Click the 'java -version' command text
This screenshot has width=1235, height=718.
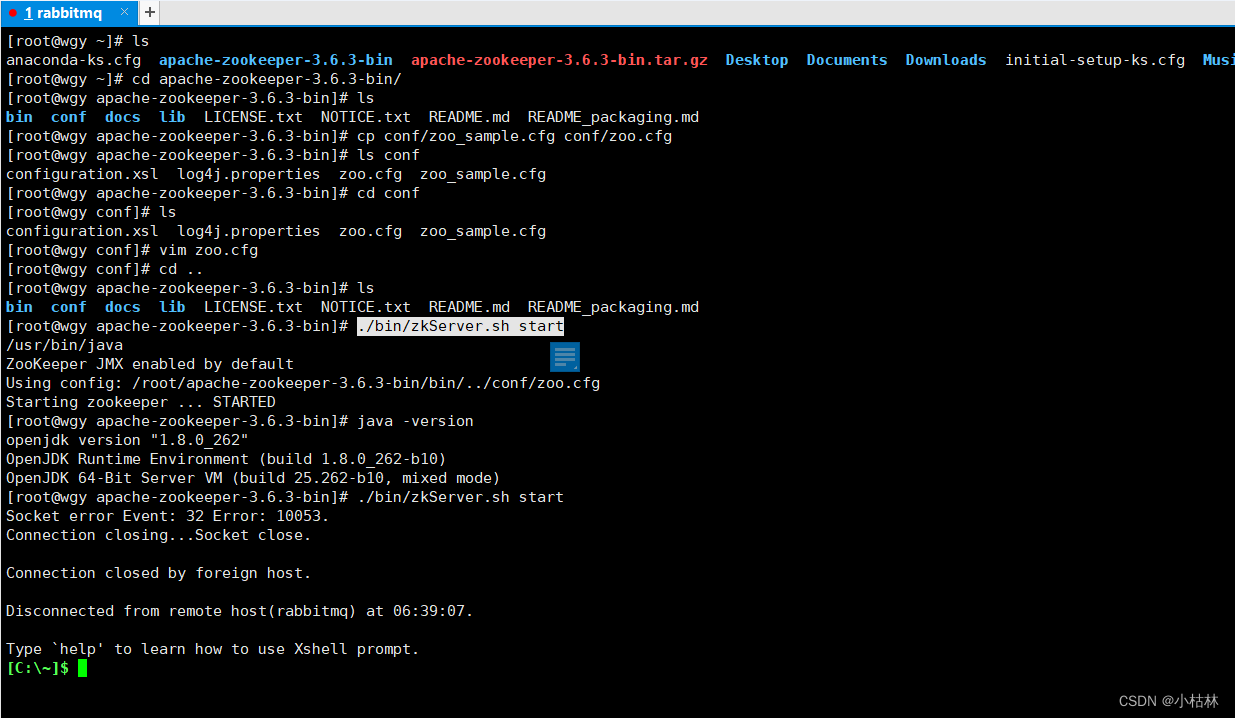[x=415, y=421]
